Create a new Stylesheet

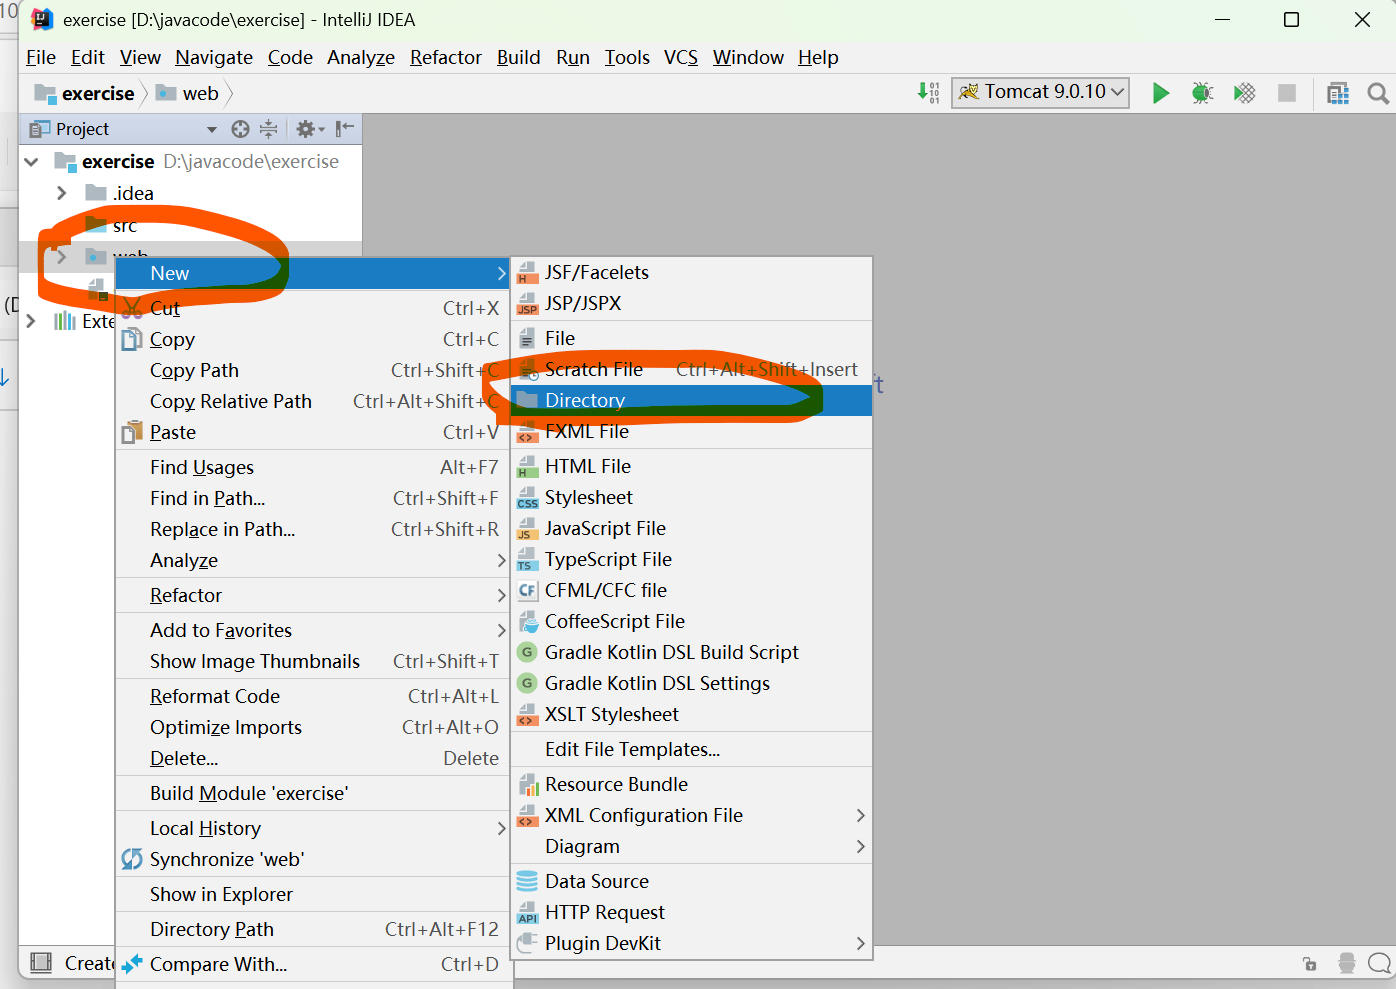[691, 497]
